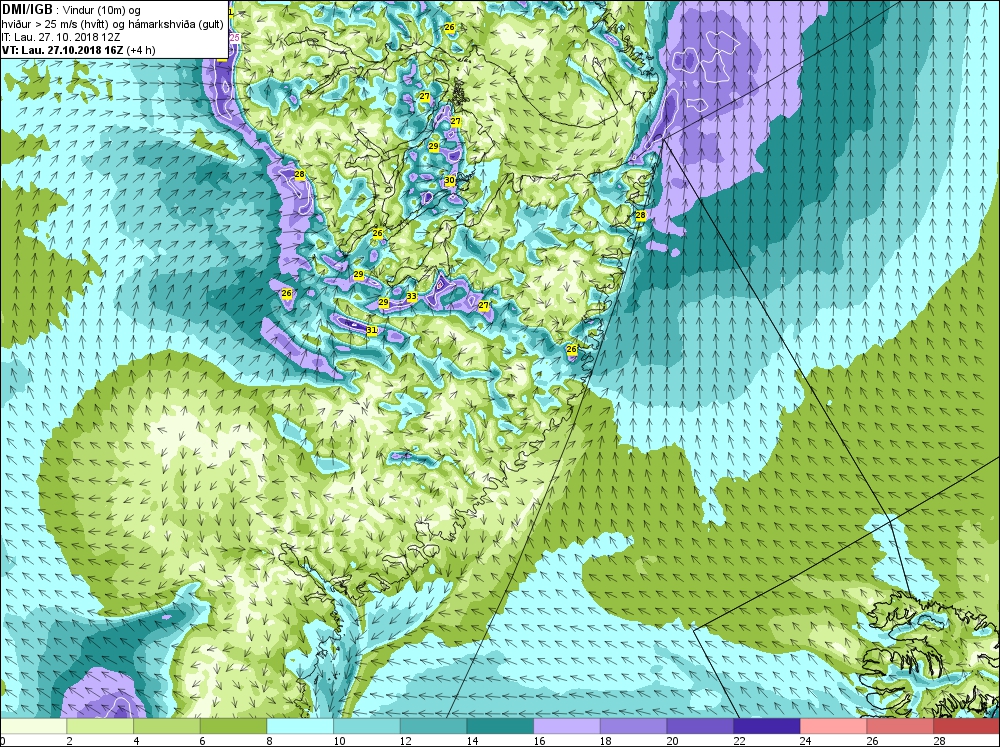
Task: Click the valid time 'VT: Lau. 27.10.2018 16Z (+4 h)'
Action: (x=78, y=50)
